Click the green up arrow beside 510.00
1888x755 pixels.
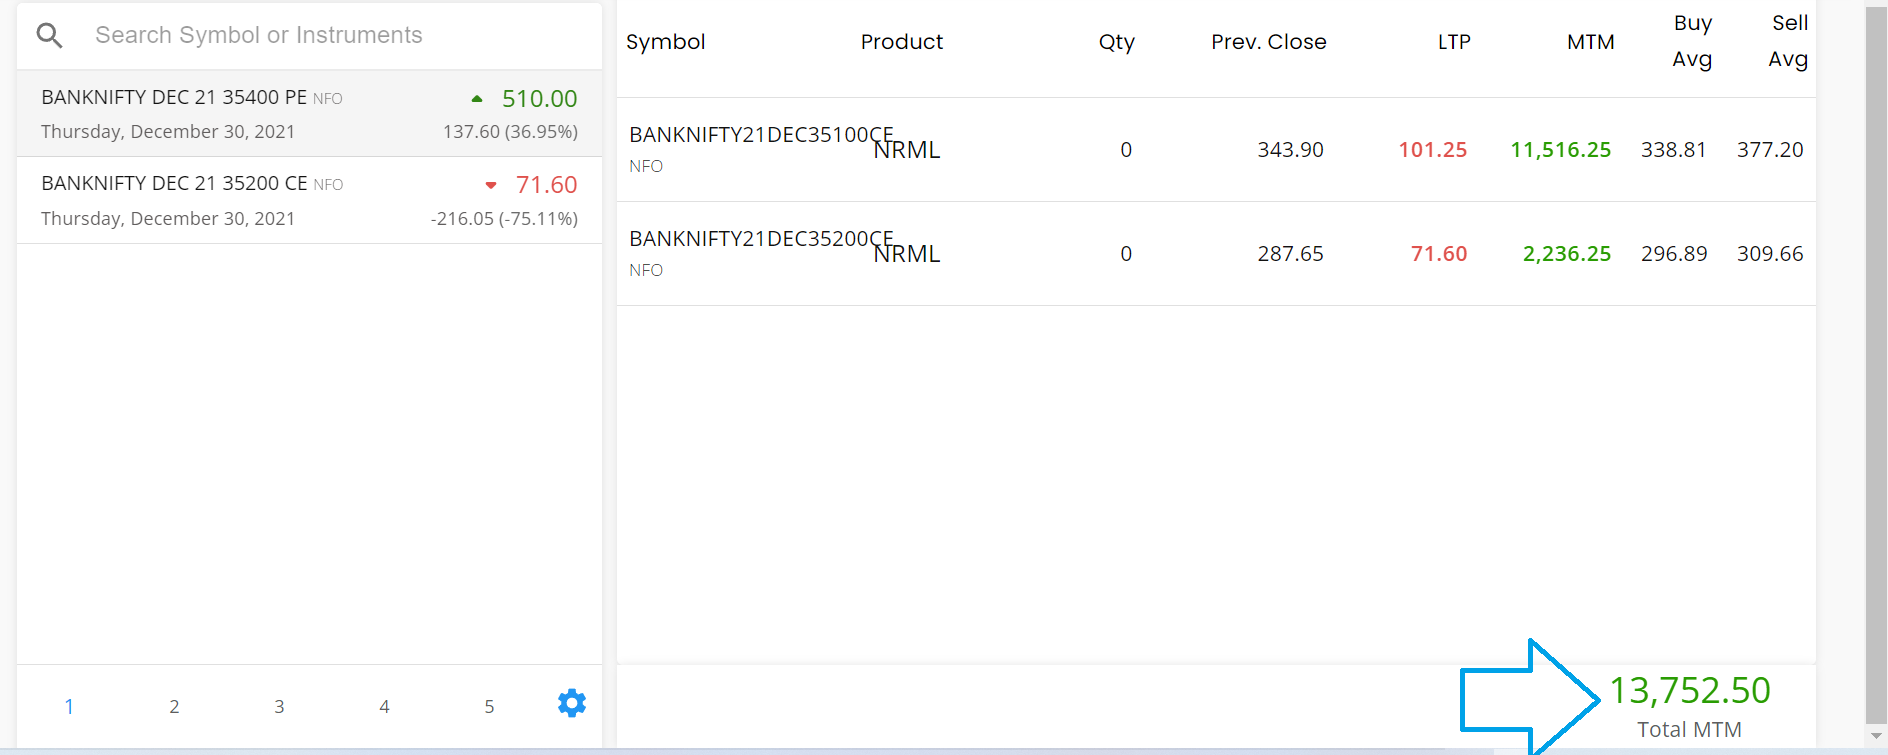click(x=477, y=99)
